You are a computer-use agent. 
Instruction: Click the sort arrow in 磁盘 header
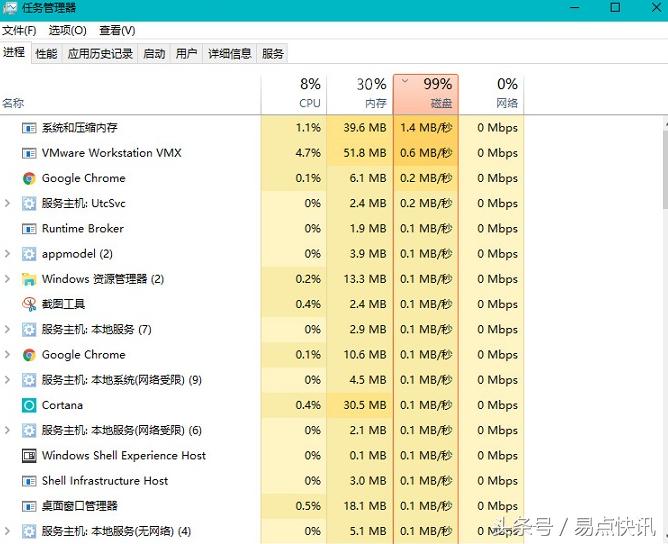point(405,81)
